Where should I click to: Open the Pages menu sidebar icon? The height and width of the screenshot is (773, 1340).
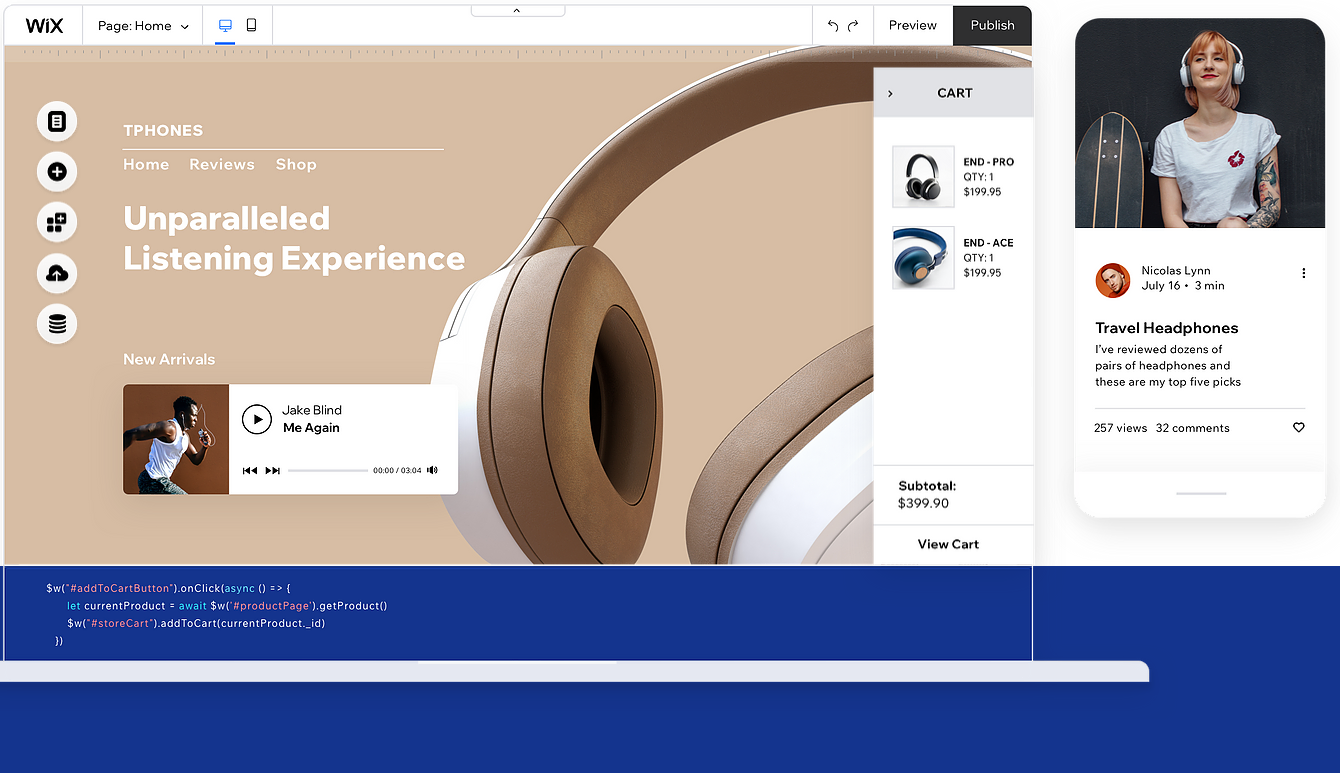tap(57, 121)
